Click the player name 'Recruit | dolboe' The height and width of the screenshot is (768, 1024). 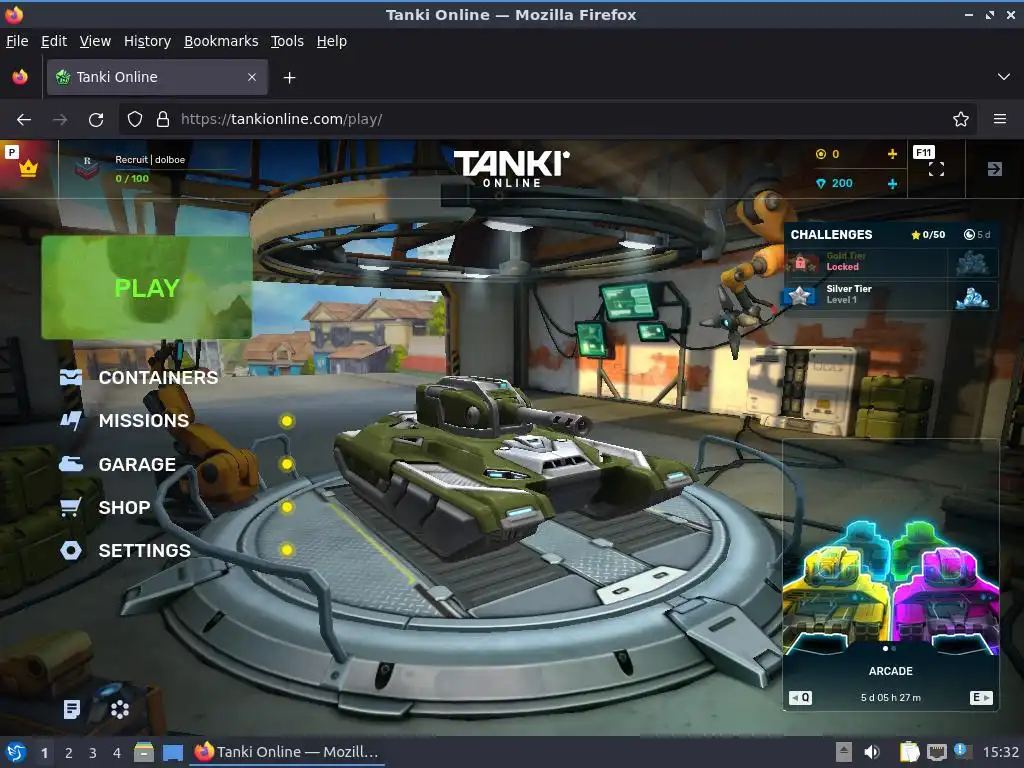tap(150, 159)
